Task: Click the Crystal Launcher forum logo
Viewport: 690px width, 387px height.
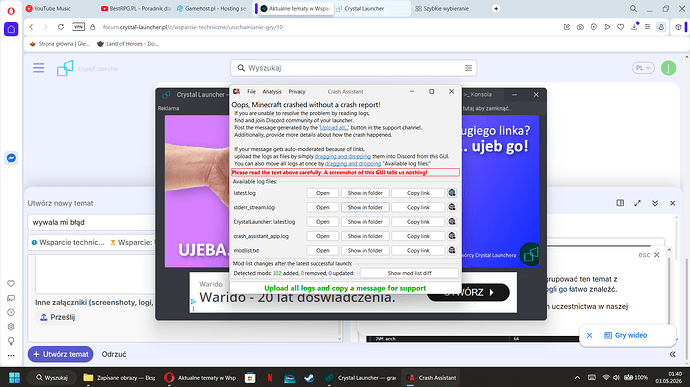Action: pyautogui.click(x=65, y=68)
